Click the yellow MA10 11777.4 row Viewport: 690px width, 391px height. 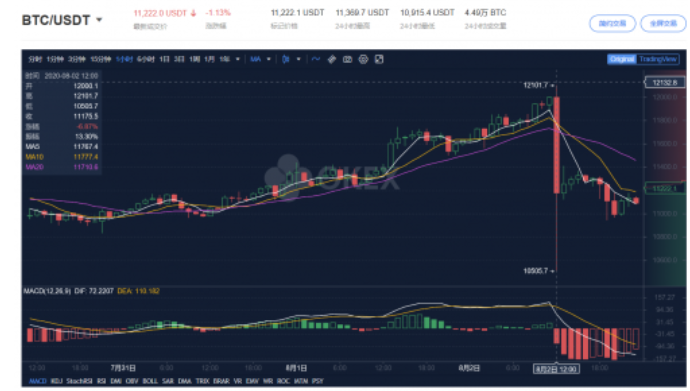[62, 157]
